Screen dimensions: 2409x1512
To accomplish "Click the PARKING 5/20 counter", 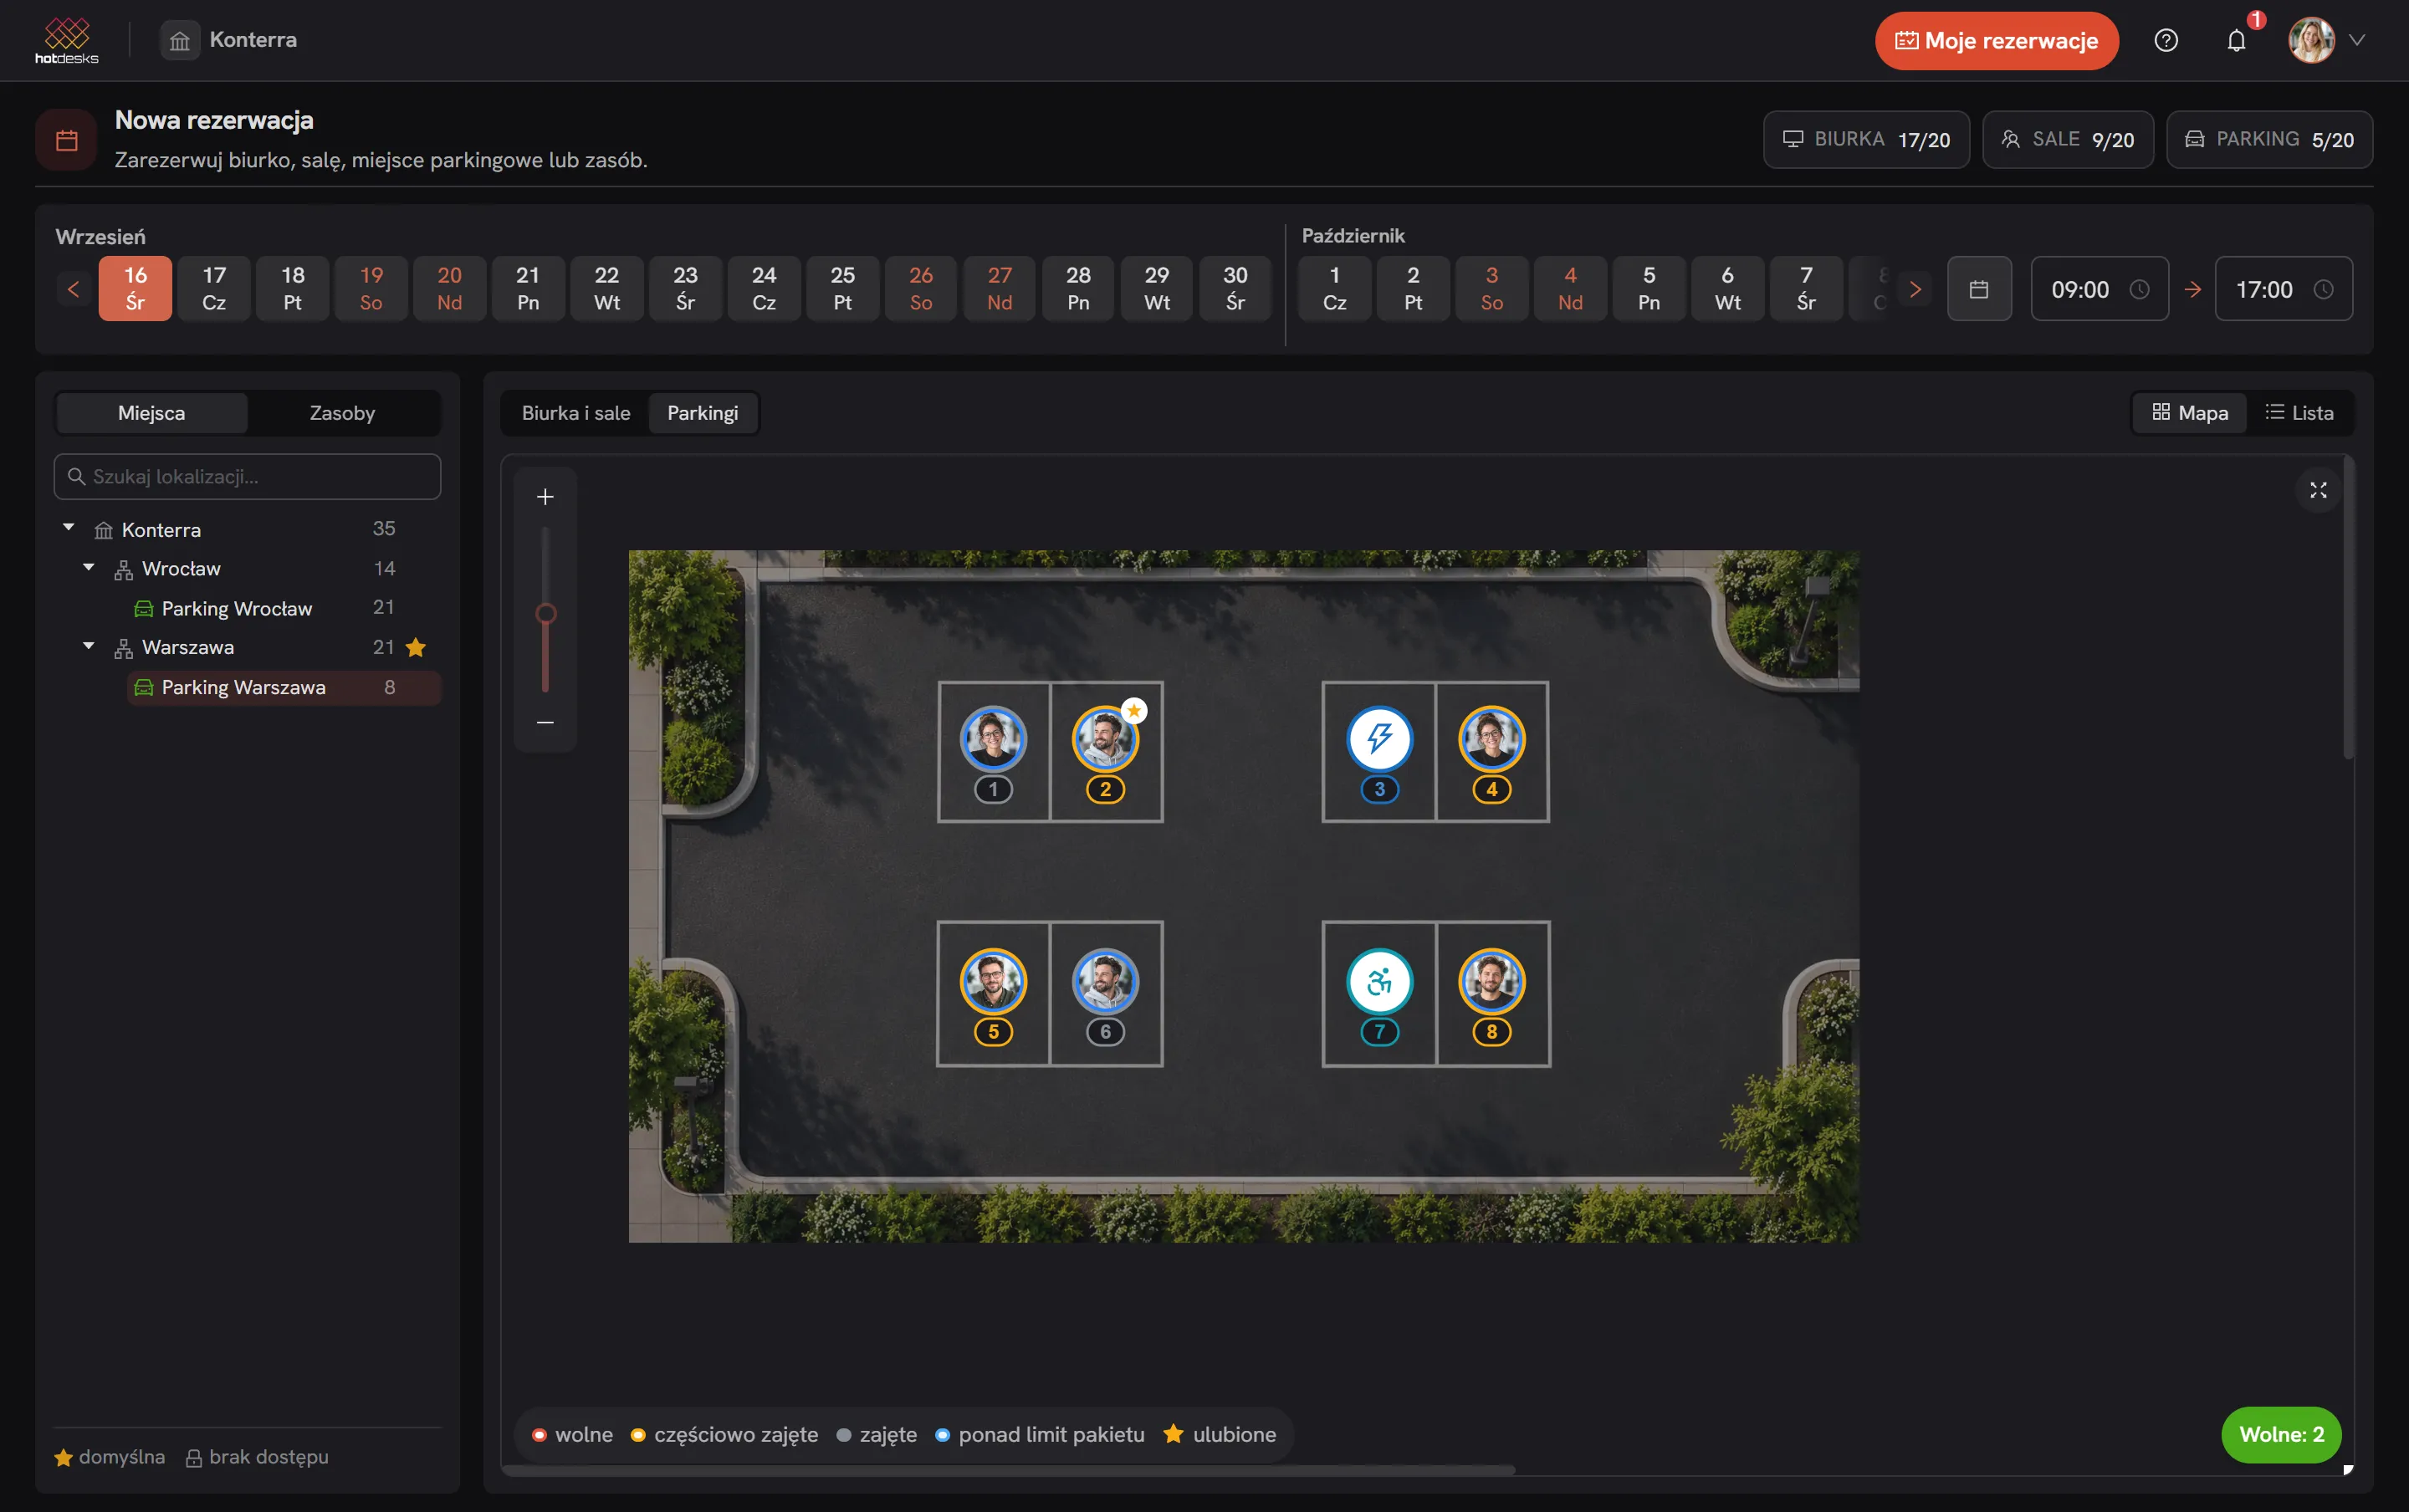I will click(2269, 139).
